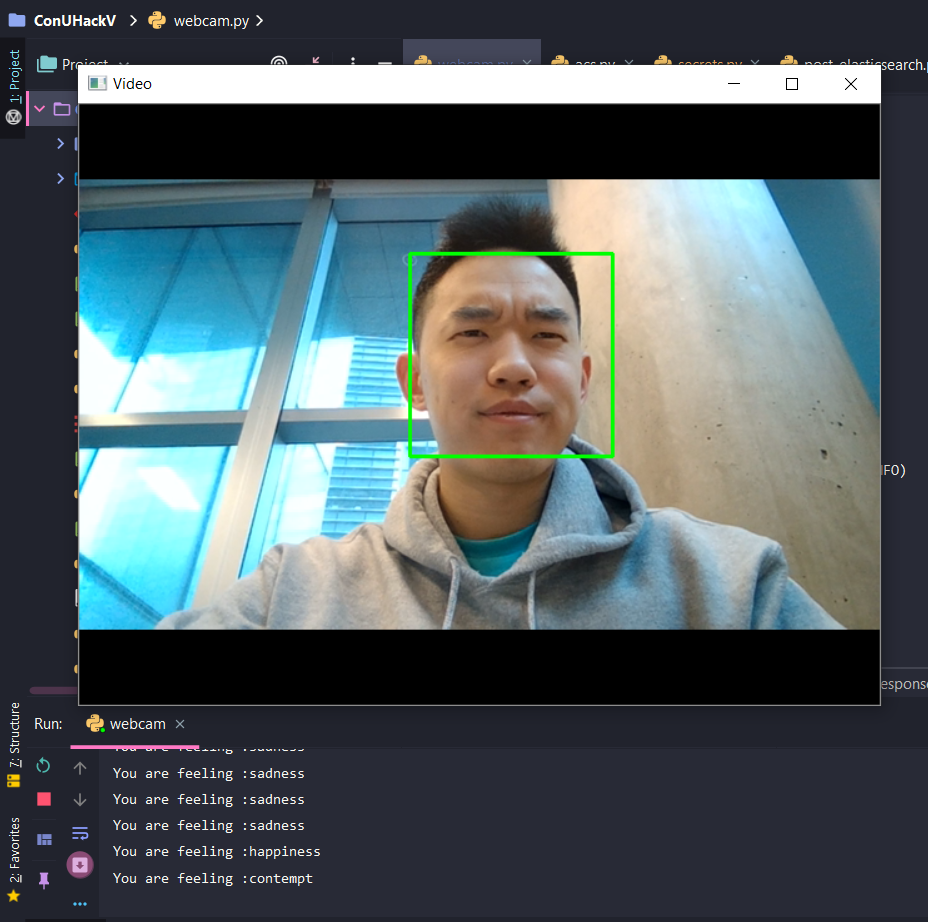Close the acs.py editor tab
The width and height of the screenshot is (928, 922).
coord(629,62)
